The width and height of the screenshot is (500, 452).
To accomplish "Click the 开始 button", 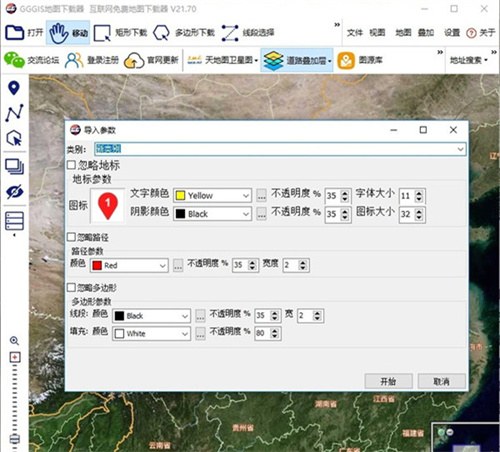I will point(388,381).
